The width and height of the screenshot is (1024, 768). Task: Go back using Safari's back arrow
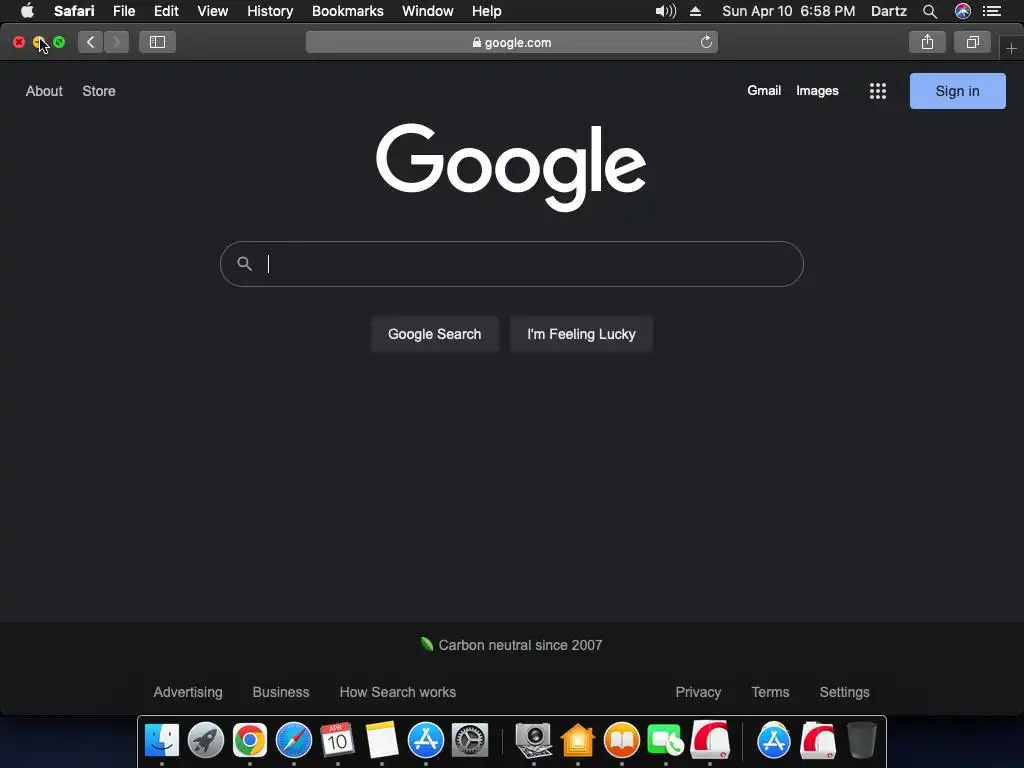pos(90,42)
